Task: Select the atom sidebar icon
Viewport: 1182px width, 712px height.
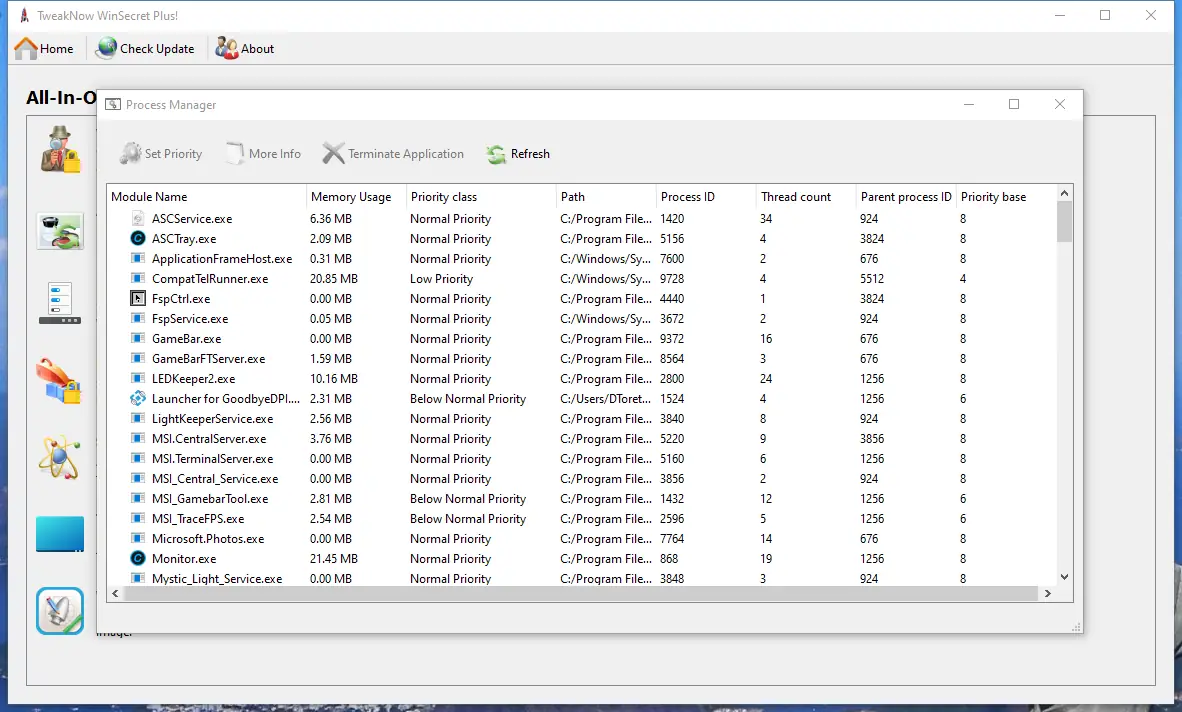Action: click(x=60, y=457)
